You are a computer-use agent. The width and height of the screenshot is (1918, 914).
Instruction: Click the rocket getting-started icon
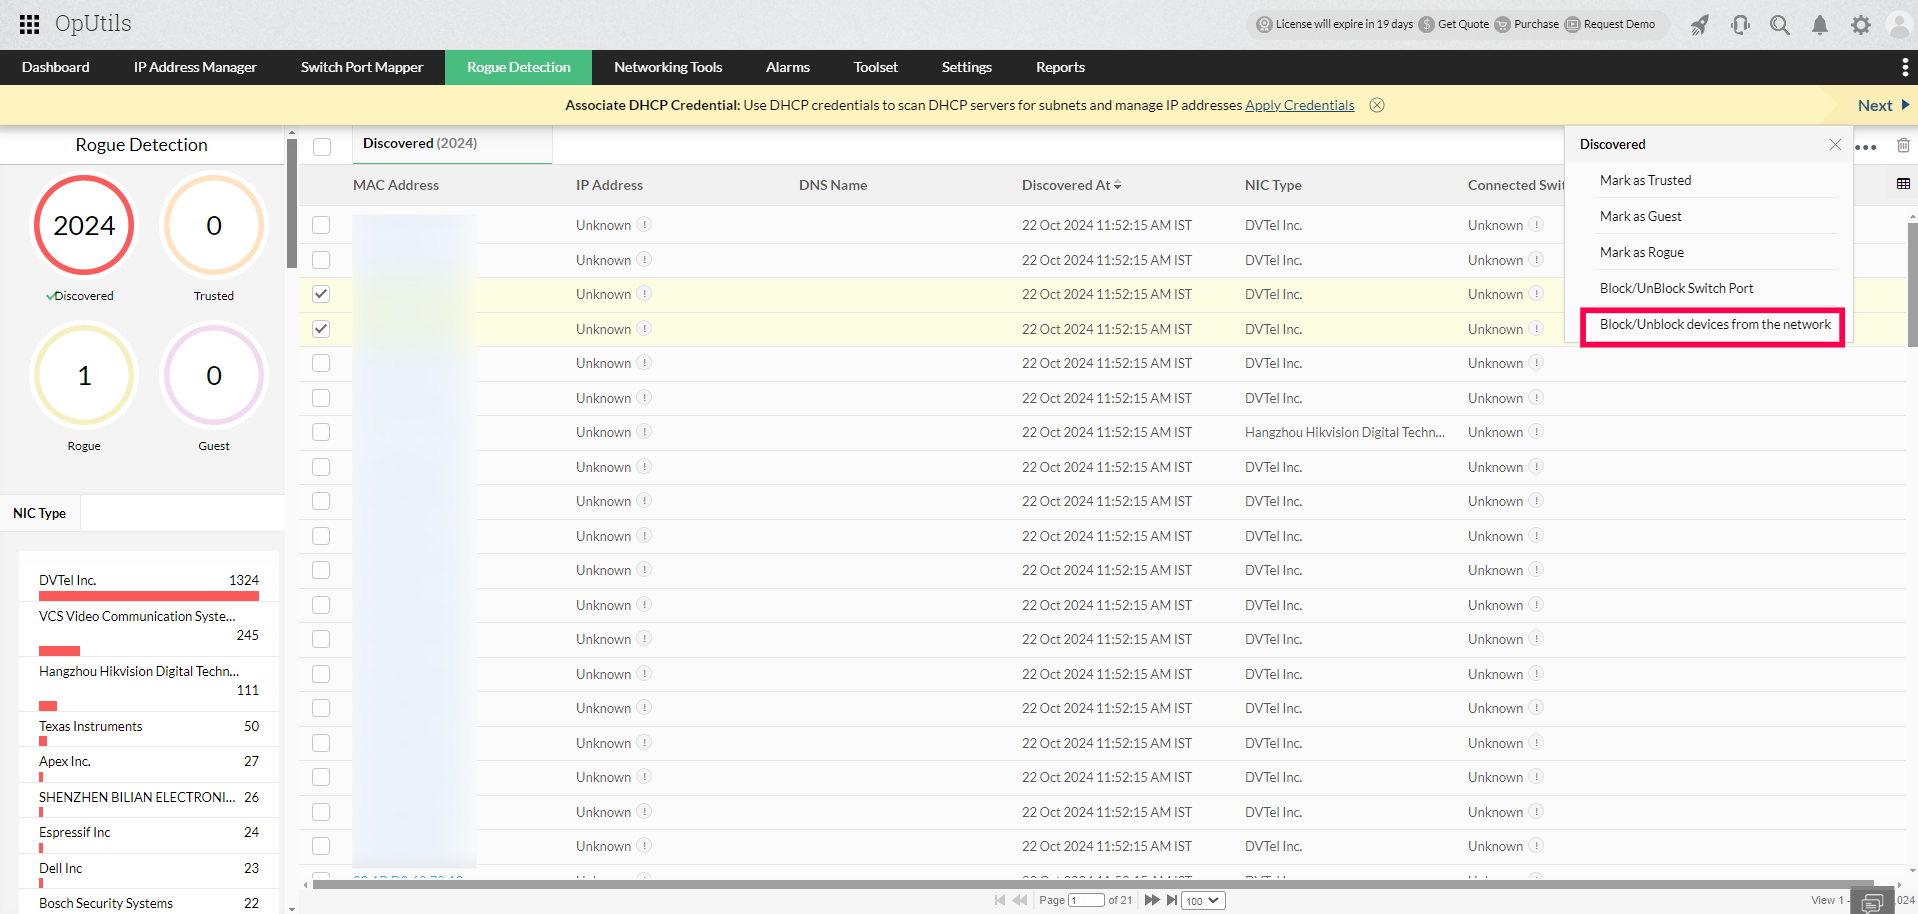click(x=1699, y=26)
